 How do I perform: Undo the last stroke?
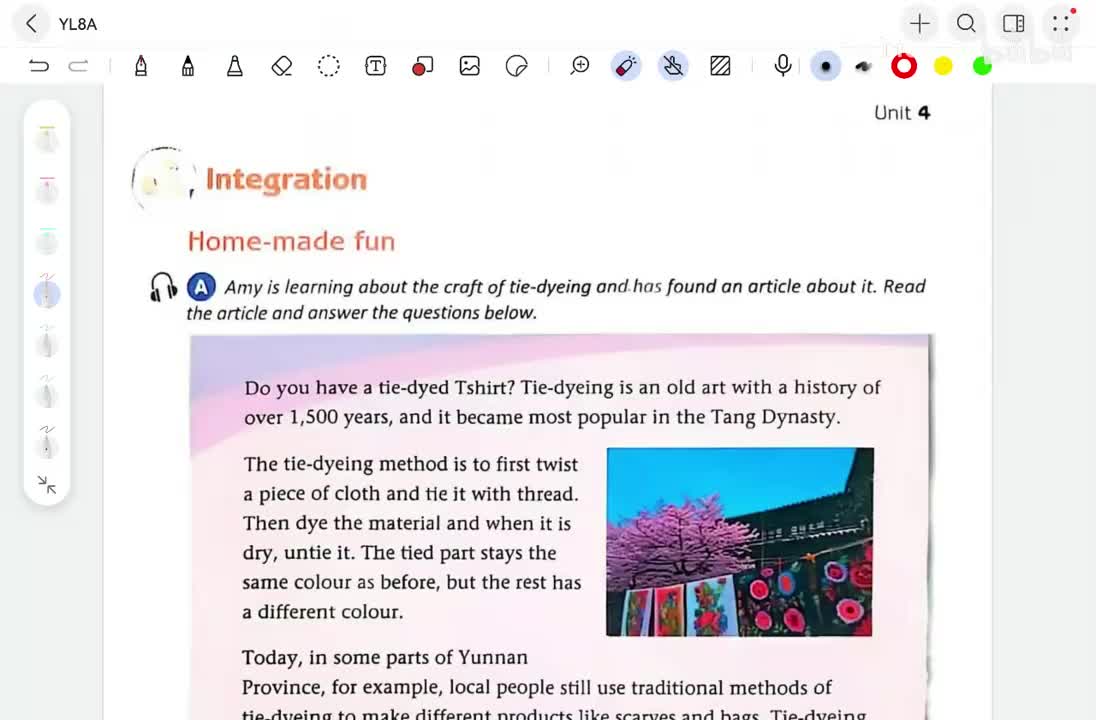click(x=38, y=66)
